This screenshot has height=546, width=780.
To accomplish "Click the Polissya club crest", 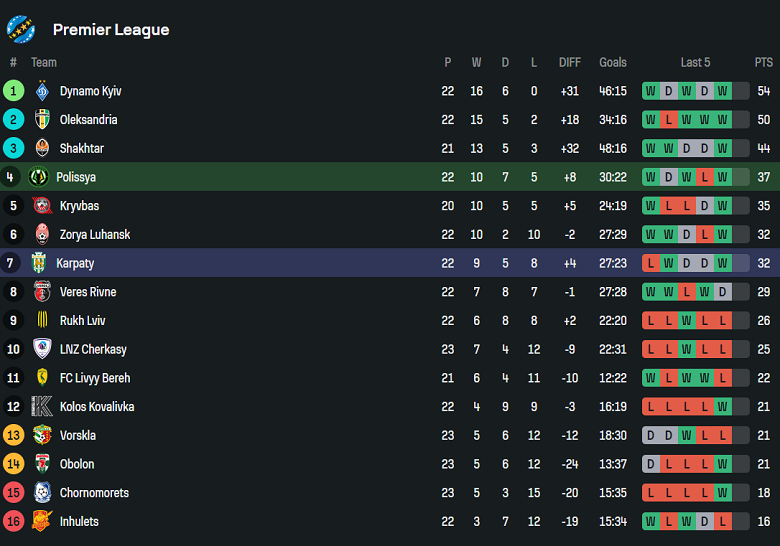I will coord(39,177).
